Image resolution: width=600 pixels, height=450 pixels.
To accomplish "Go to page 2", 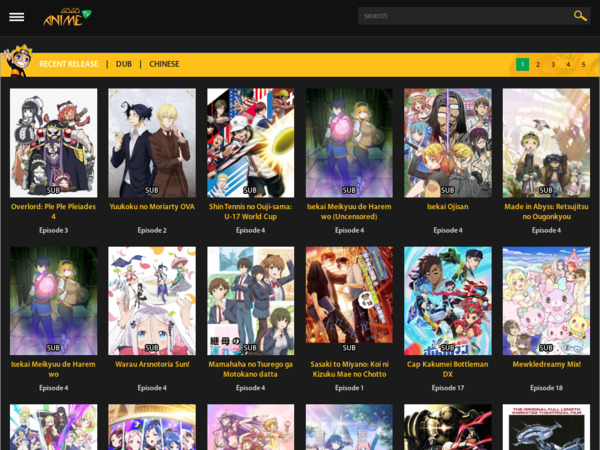I will 538,64.
